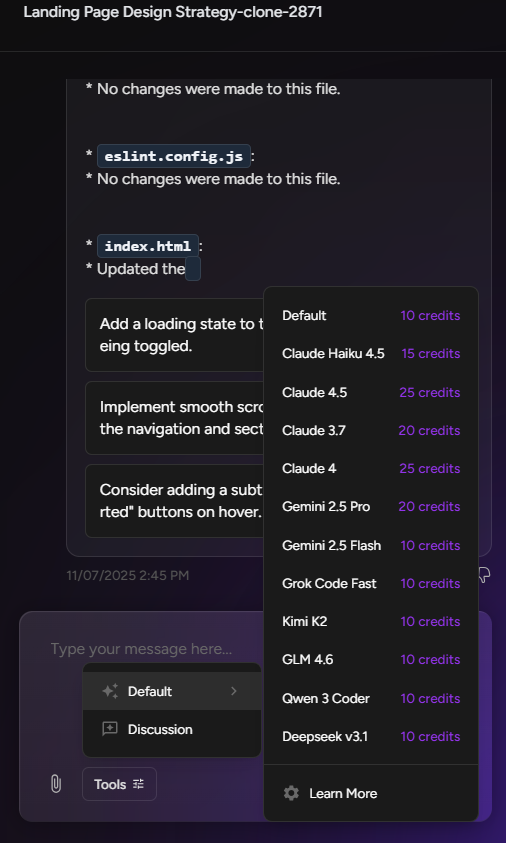
Task: Click the Discussion chat bubble icon
Action: click(x=110, y=729)
